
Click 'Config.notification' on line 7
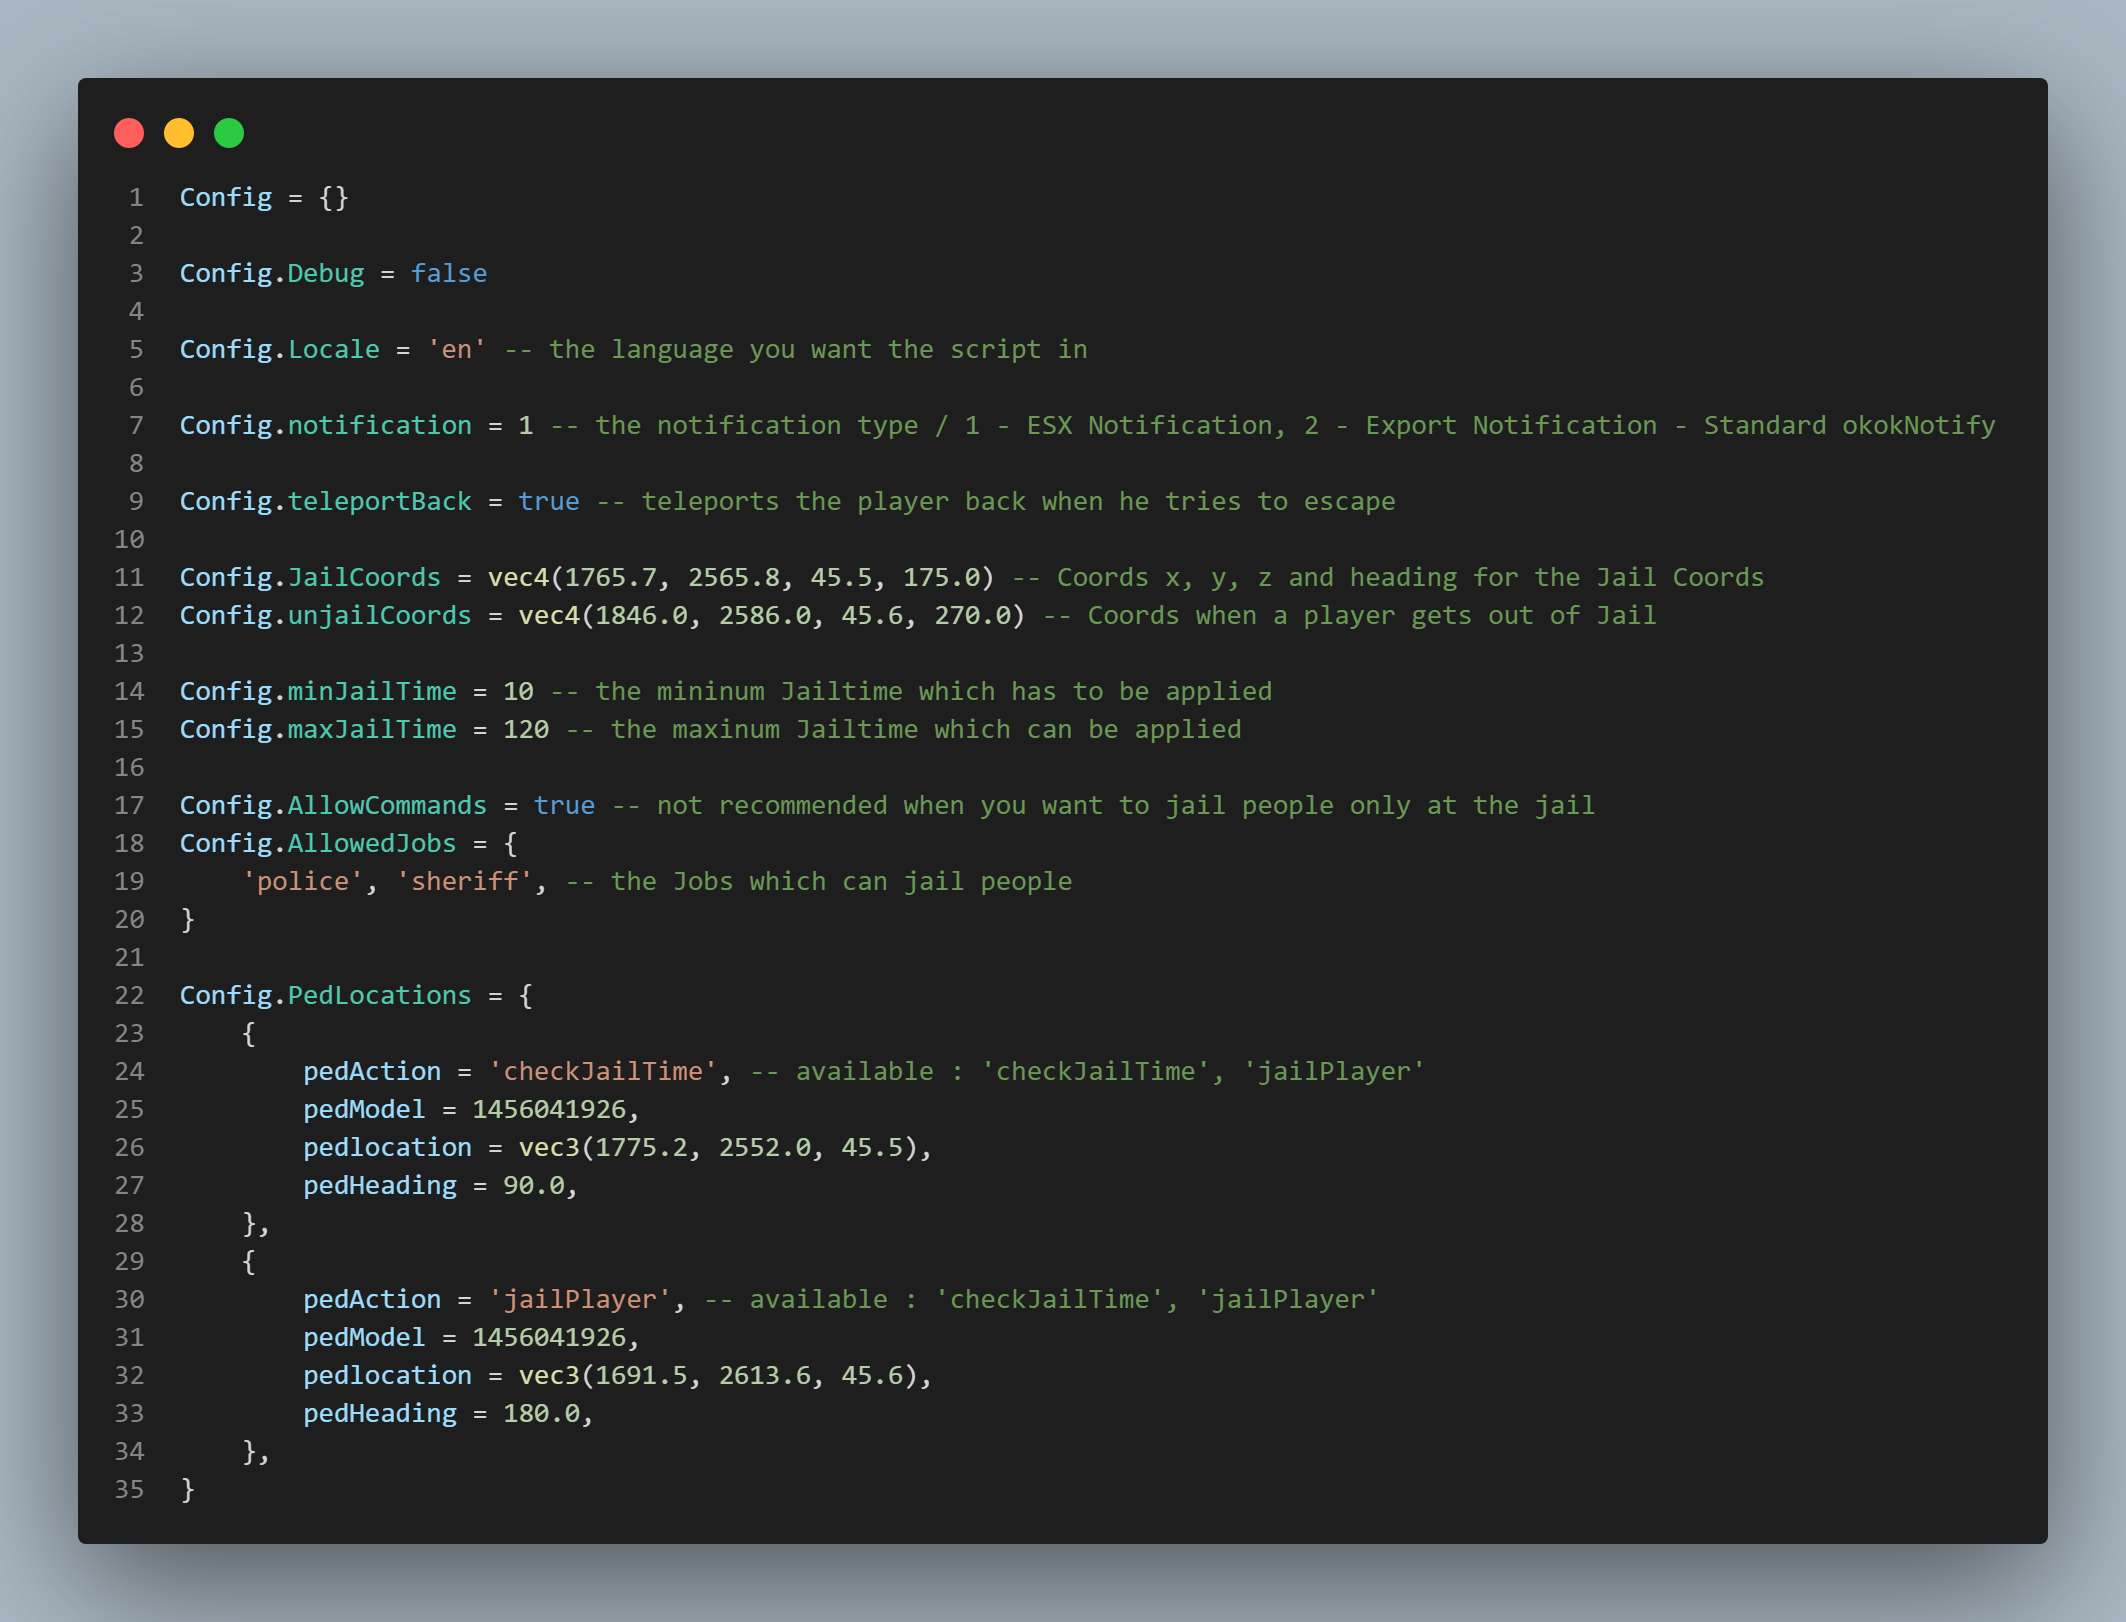325,426
